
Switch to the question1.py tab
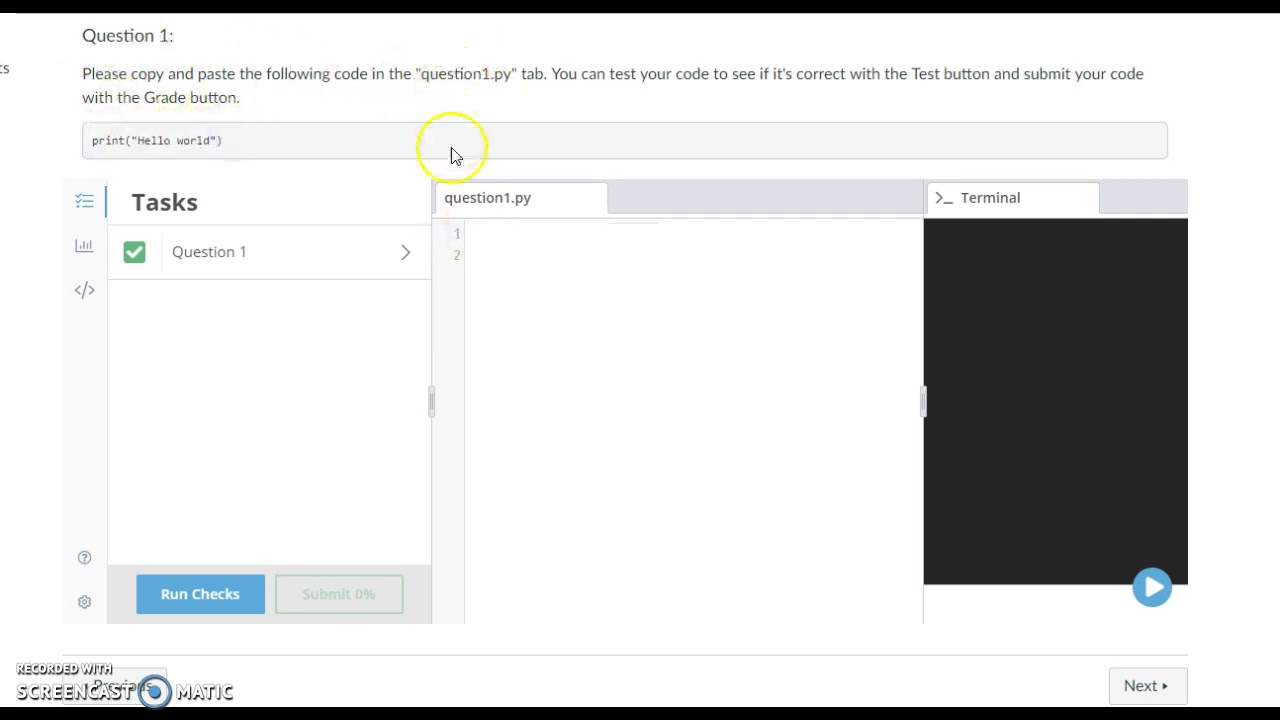(x=520, y=198)
